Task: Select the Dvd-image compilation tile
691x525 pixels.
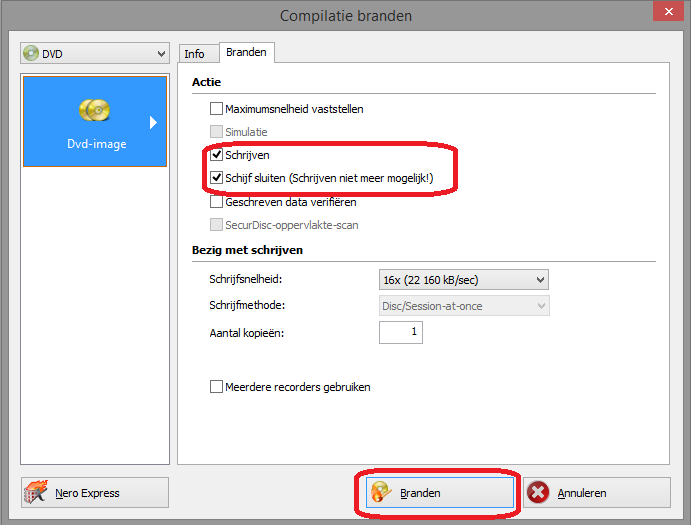Action: coord(95,121)
